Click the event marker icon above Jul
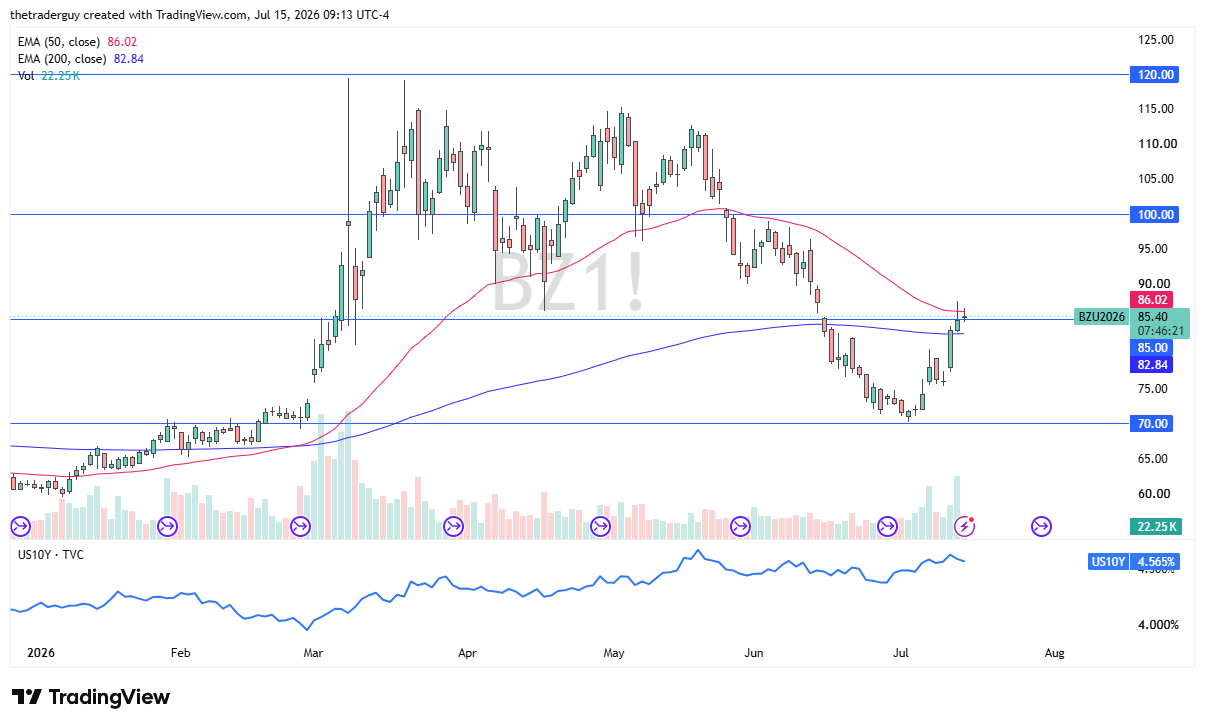1205x727 pixels. (x=888, y=525)
